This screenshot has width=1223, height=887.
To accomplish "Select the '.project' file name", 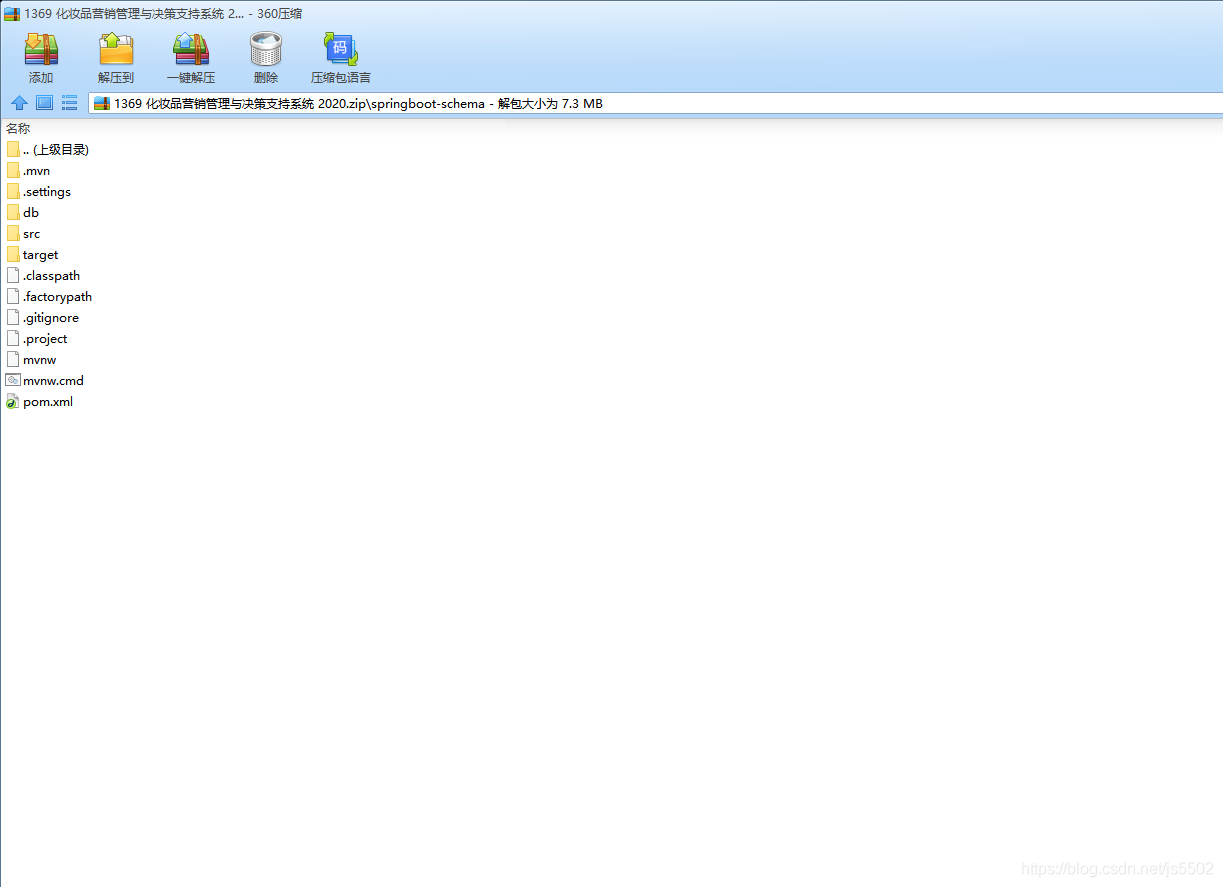I will [x=45, y=339].
